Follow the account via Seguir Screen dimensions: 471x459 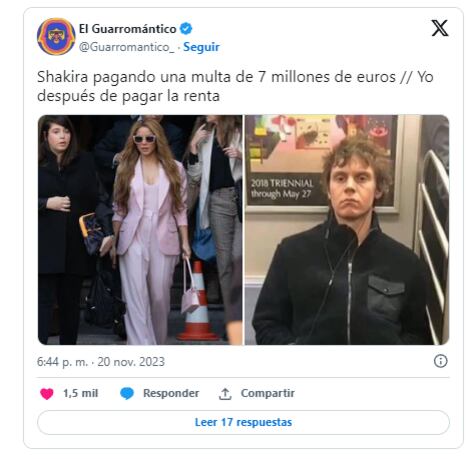[201, 47]
